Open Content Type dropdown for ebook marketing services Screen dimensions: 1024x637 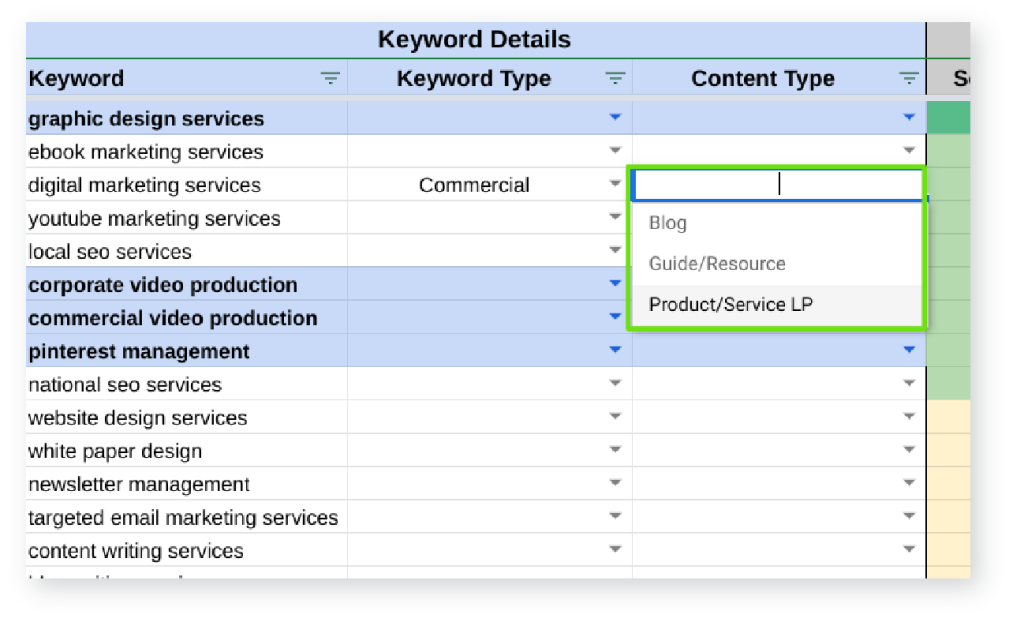click(x=909, y=151)
